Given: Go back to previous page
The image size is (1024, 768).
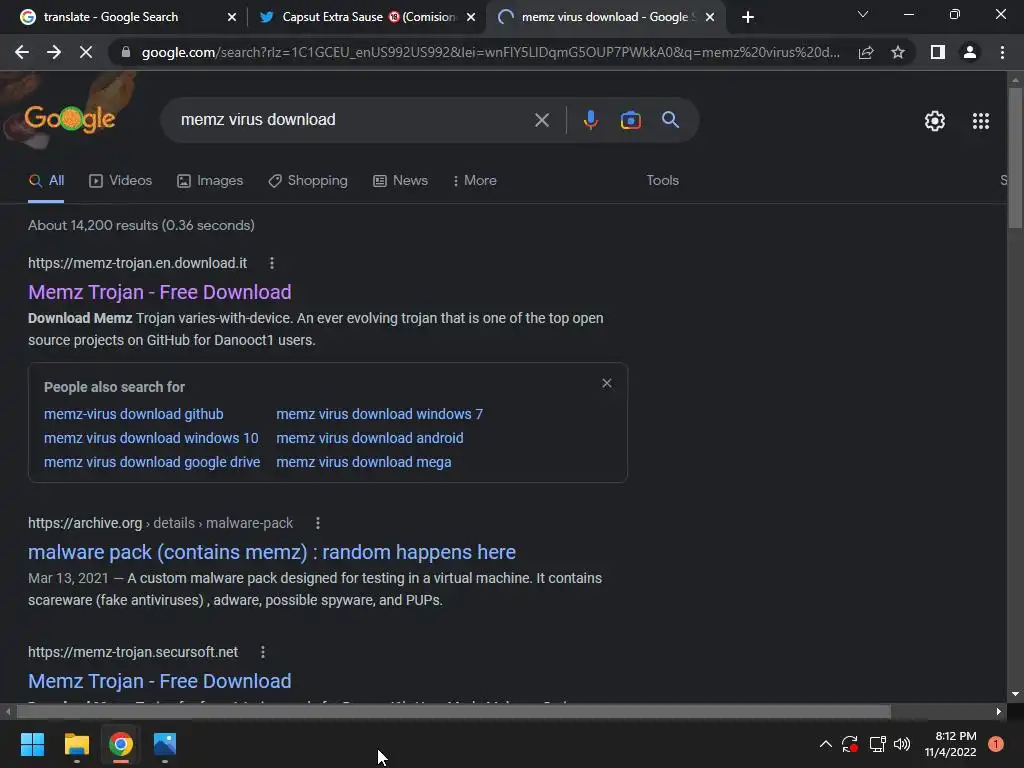Looking at the screenshot, I should click(22, 52).
